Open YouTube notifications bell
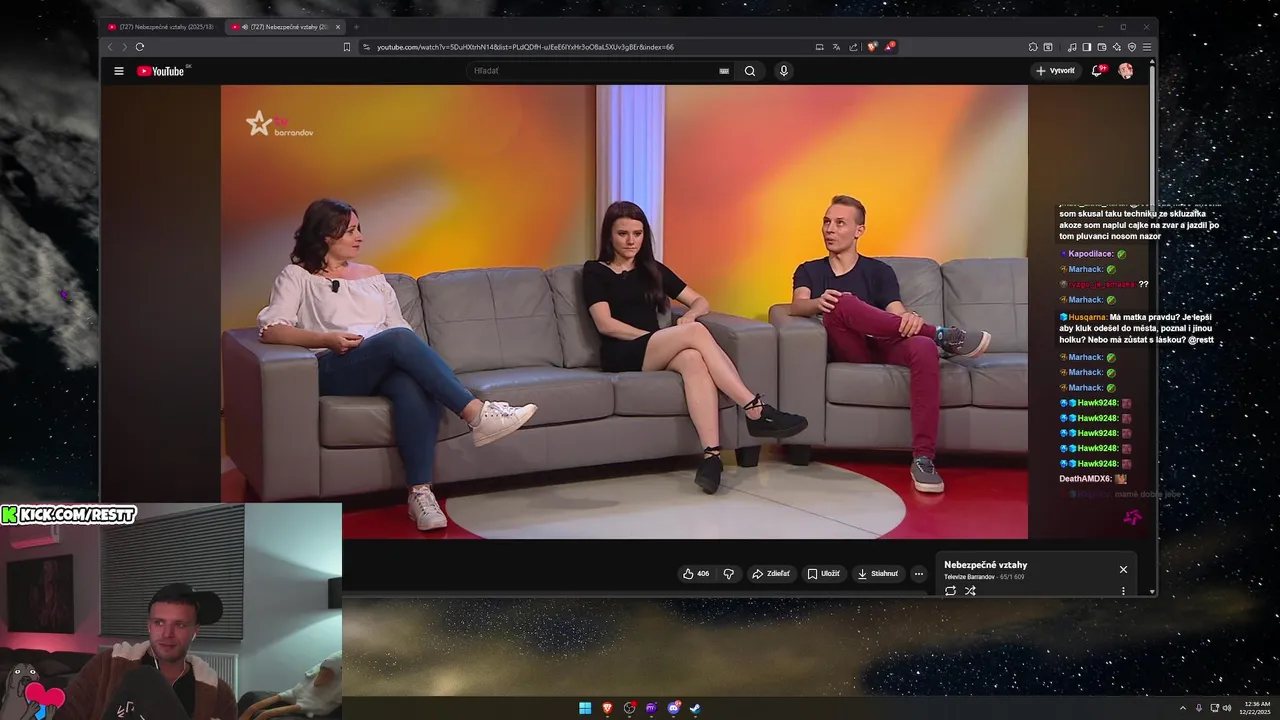This screenshot has width=1280, height=720. [1097, 71]
